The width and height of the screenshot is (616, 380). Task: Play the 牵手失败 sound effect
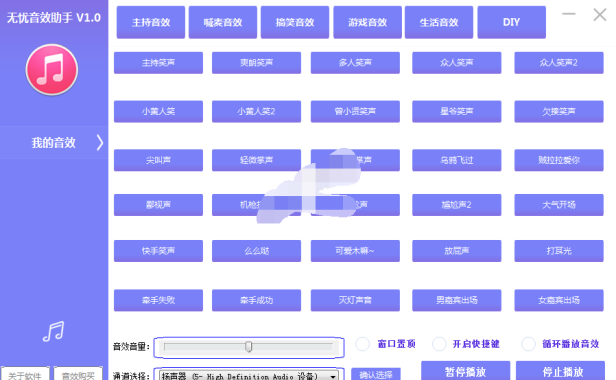coord(158,300)
